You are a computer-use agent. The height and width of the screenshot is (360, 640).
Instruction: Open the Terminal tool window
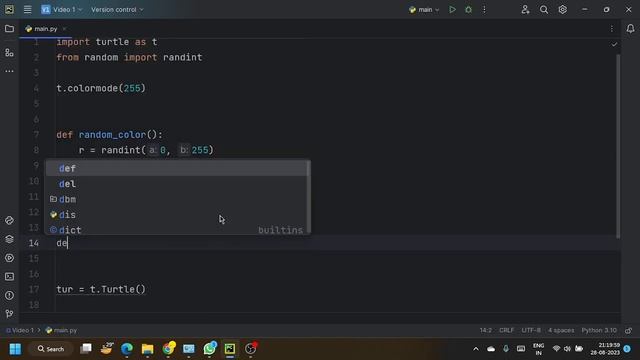point(9,277)
